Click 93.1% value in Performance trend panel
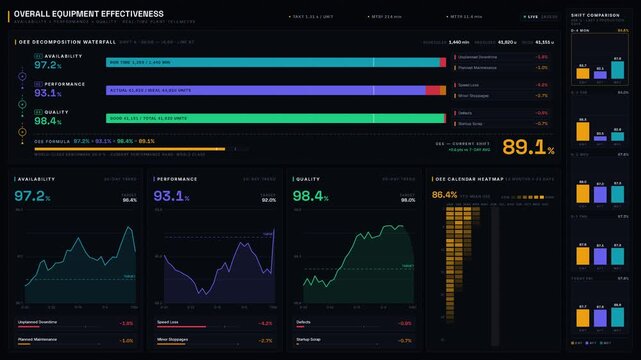The height and width of the screenshot is (360, 641). [x=171, y=196]
